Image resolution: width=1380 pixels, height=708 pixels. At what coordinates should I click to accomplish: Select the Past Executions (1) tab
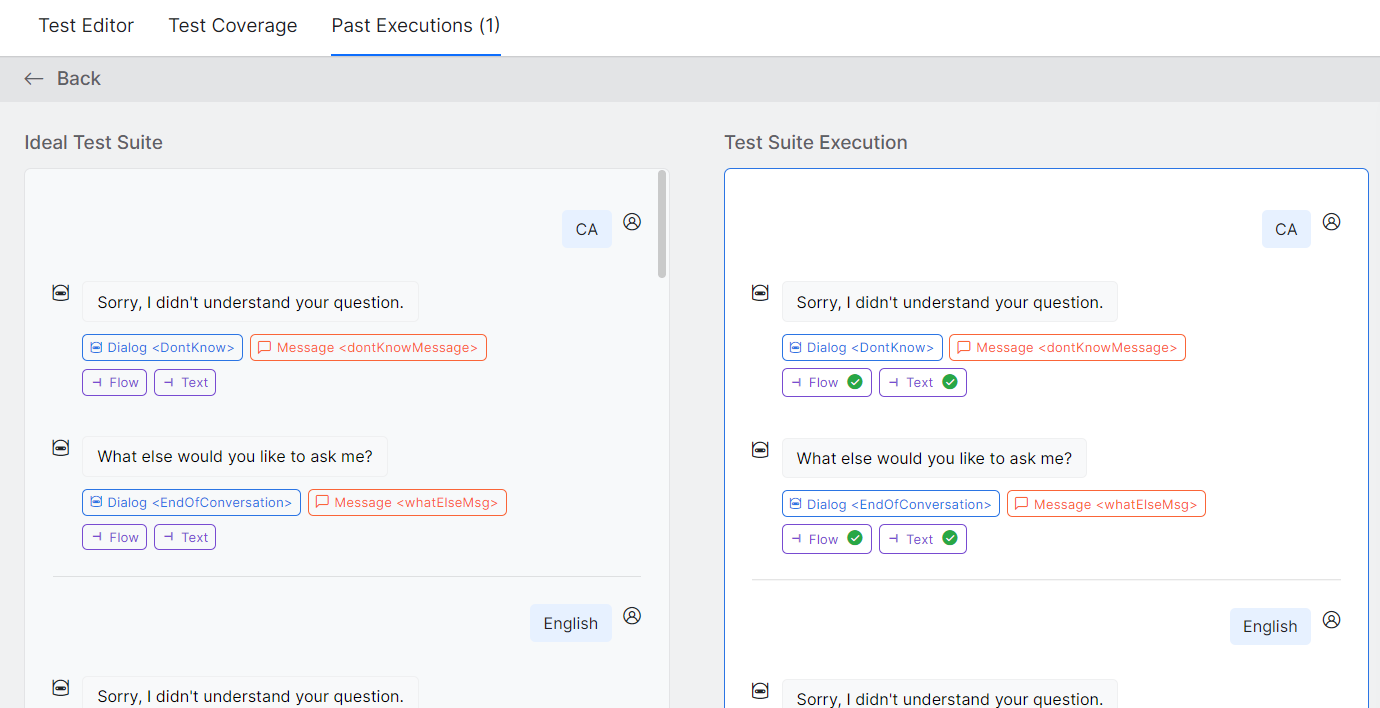click(416, 26)
